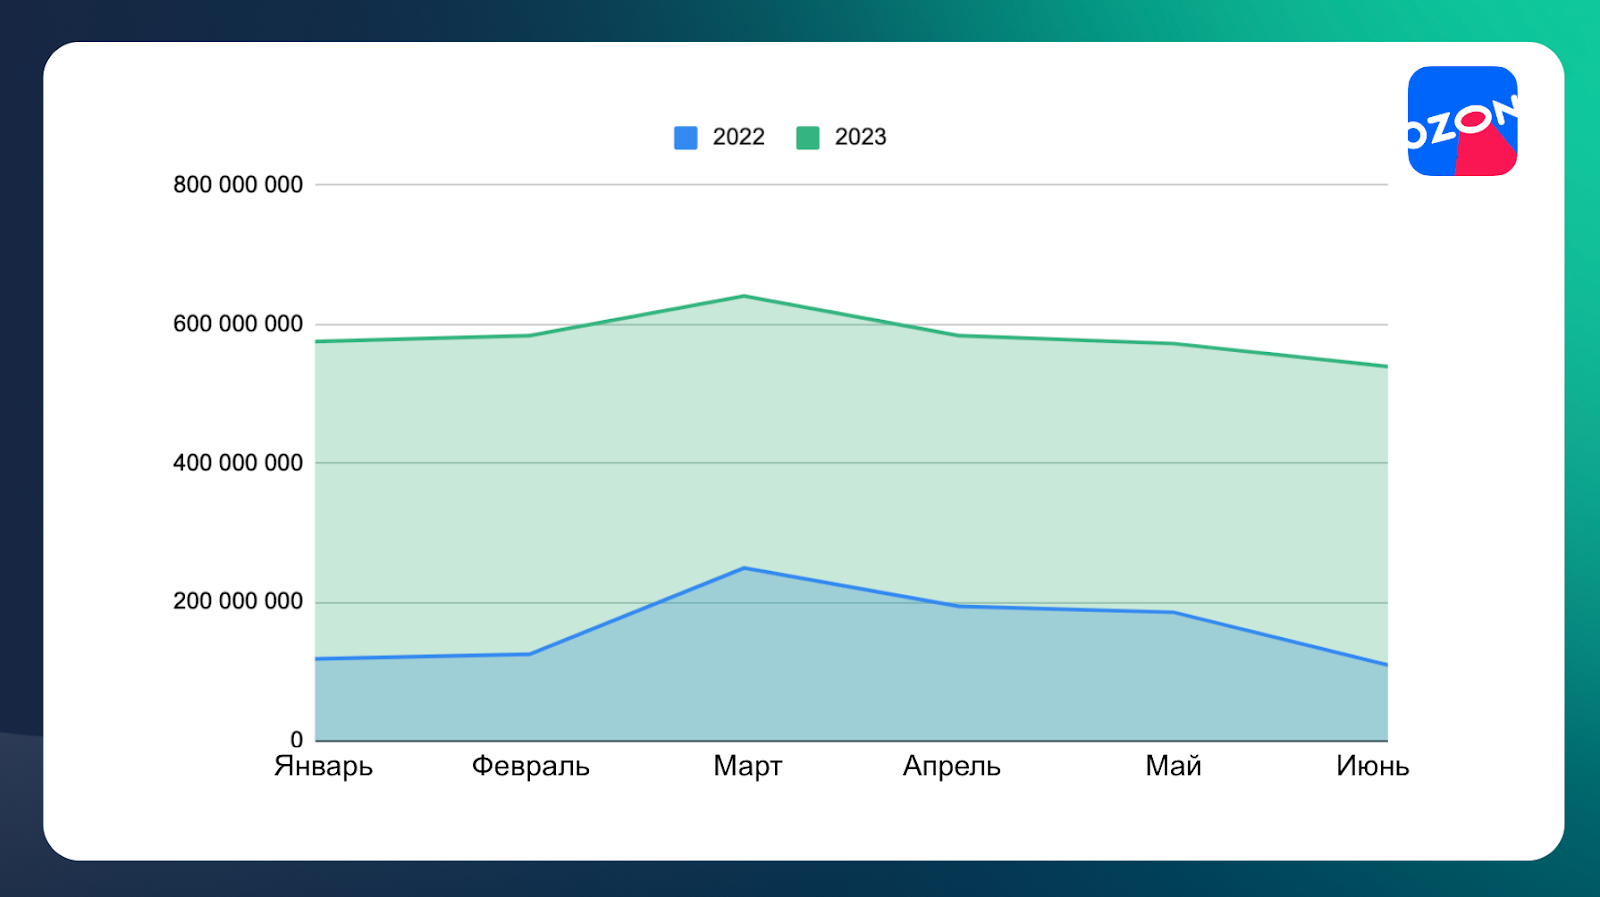Click the 800 000 000 axis label

(x=238, y=185)
